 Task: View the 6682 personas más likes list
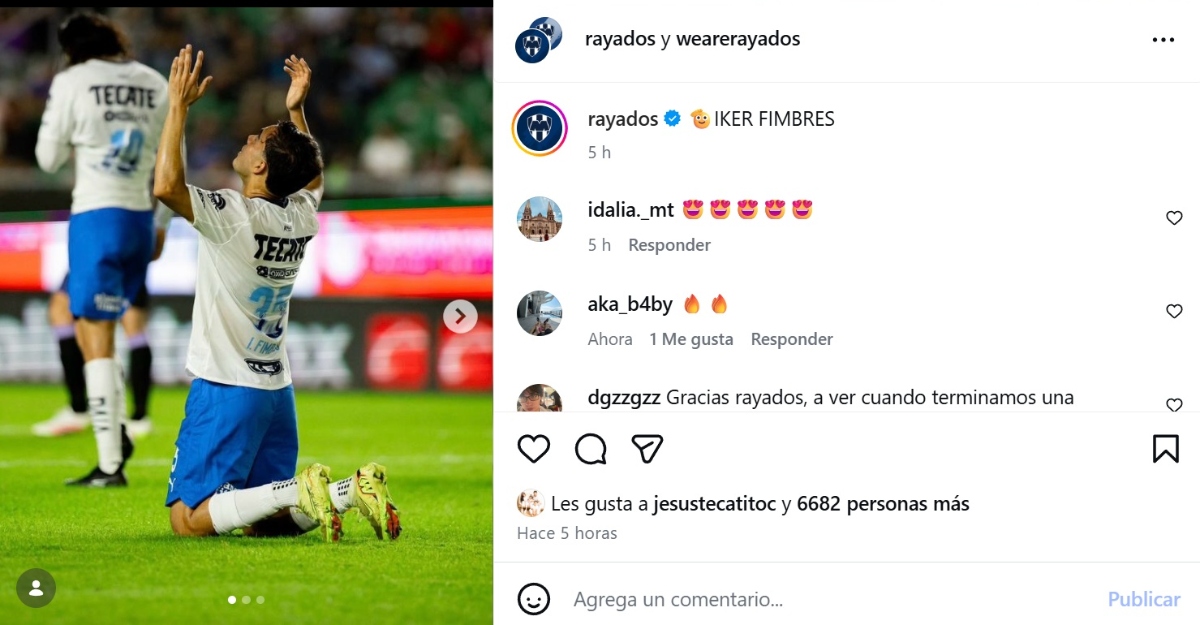coord(883,504)
